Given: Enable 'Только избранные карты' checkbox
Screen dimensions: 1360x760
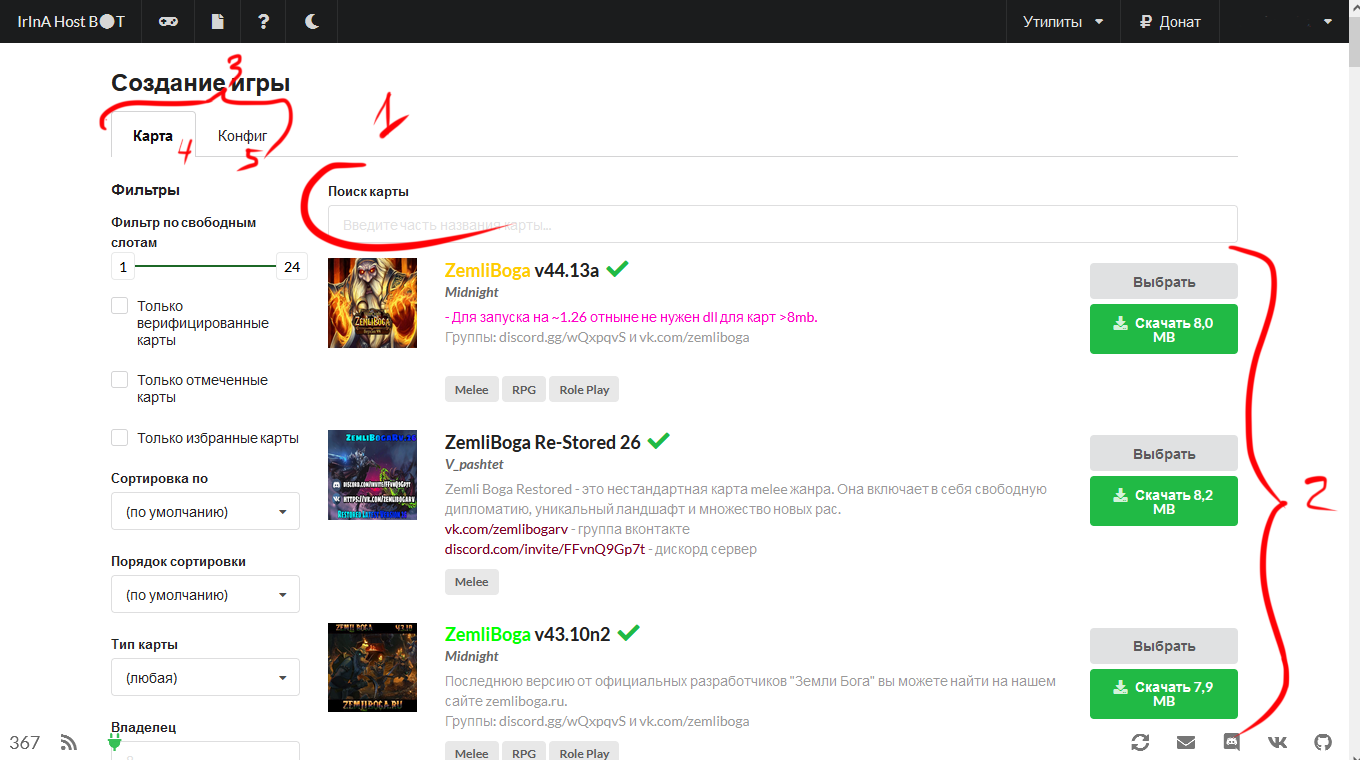Looking at the screenshot, I should coord(120,438).
